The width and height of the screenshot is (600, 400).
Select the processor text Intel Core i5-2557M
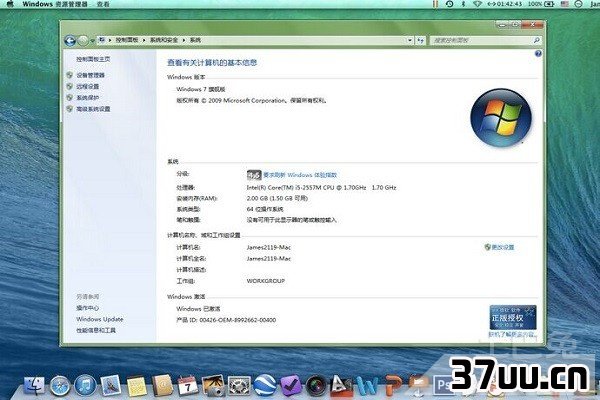[x=321, y=188]
